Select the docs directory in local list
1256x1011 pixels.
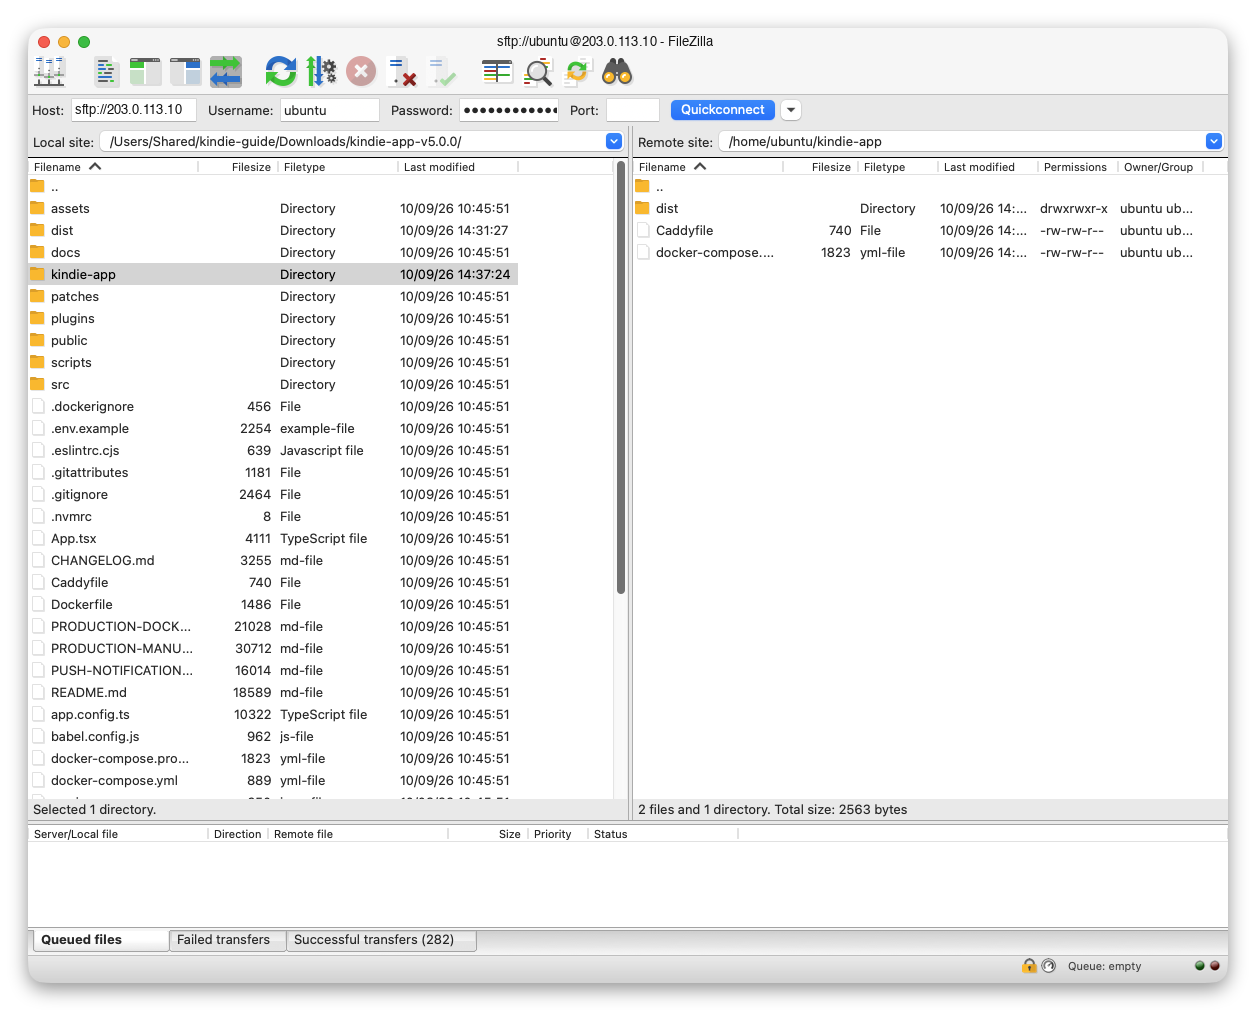(273, 252)
